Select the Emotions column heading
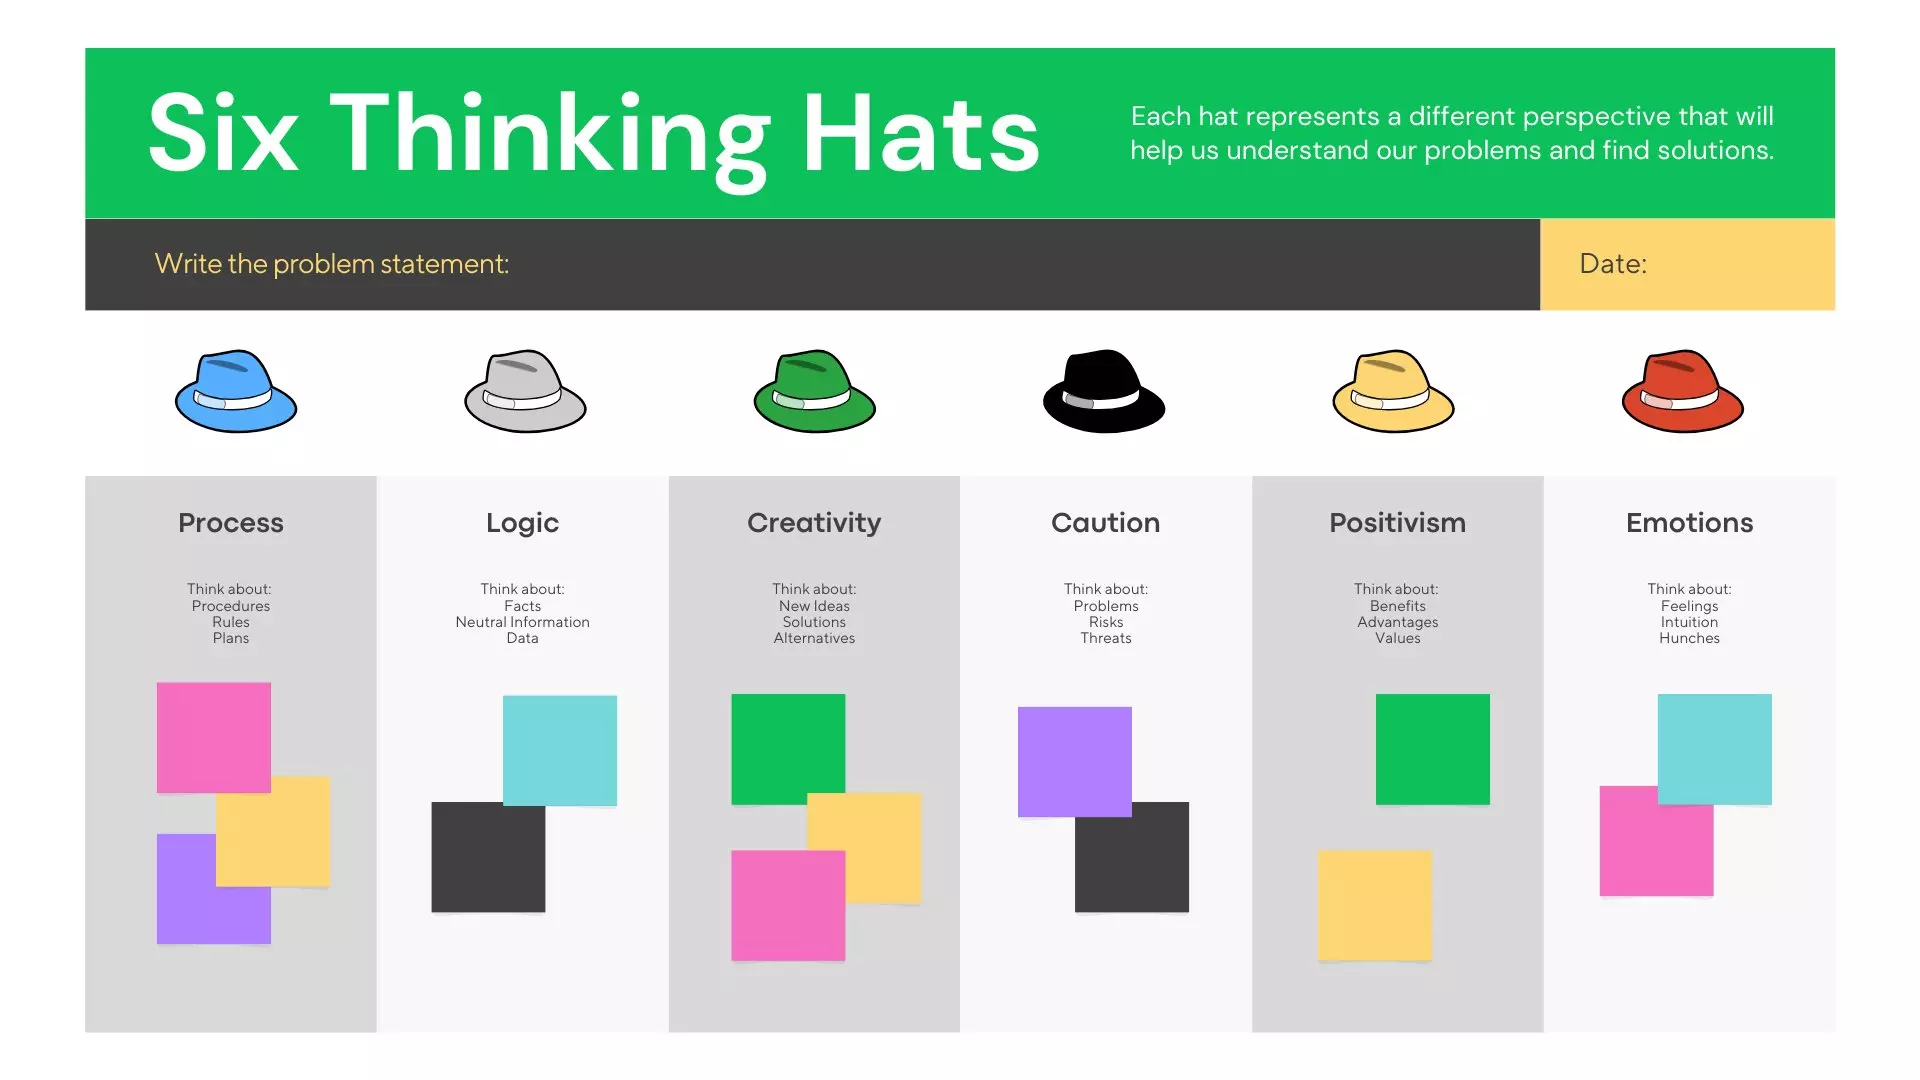 [x=1689, y=523]
